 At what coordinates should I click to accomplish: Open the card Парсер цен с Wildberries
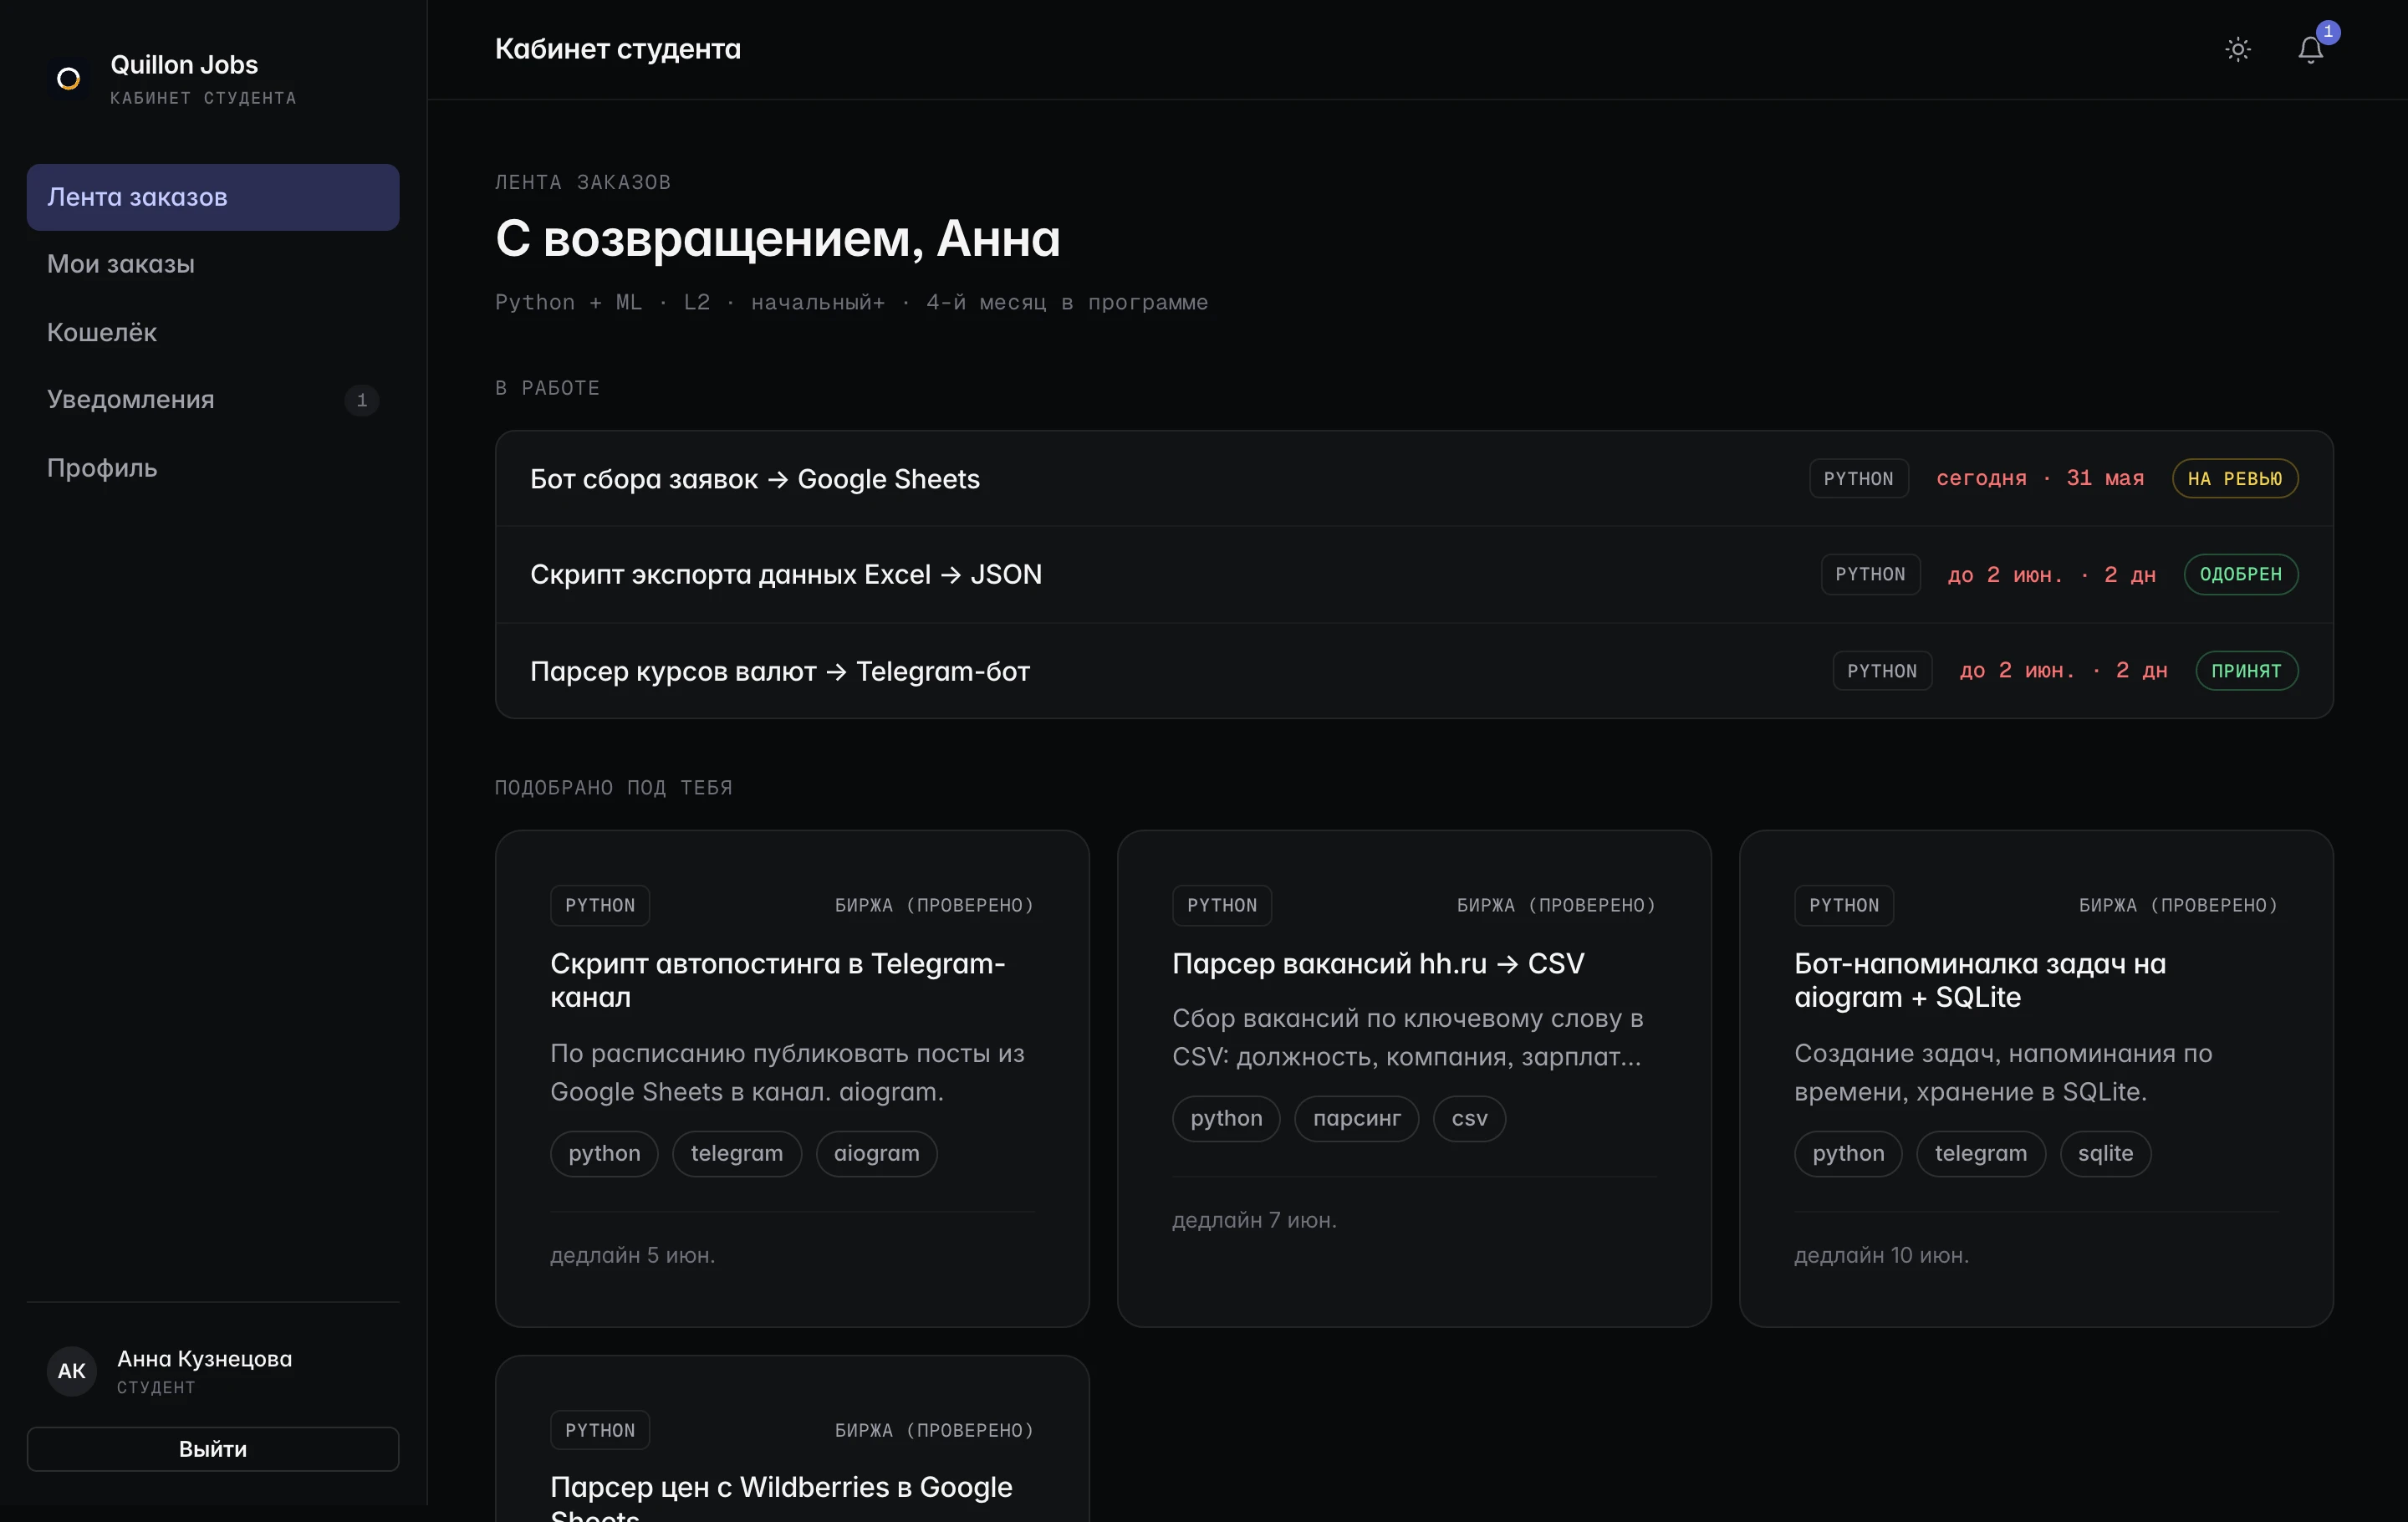click(792, 1439)
